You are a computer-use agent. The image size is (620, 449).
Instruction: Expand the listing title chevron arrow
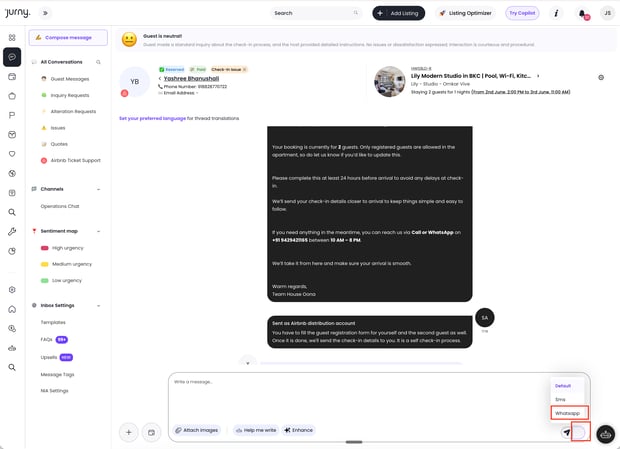(x=538, y=75)
